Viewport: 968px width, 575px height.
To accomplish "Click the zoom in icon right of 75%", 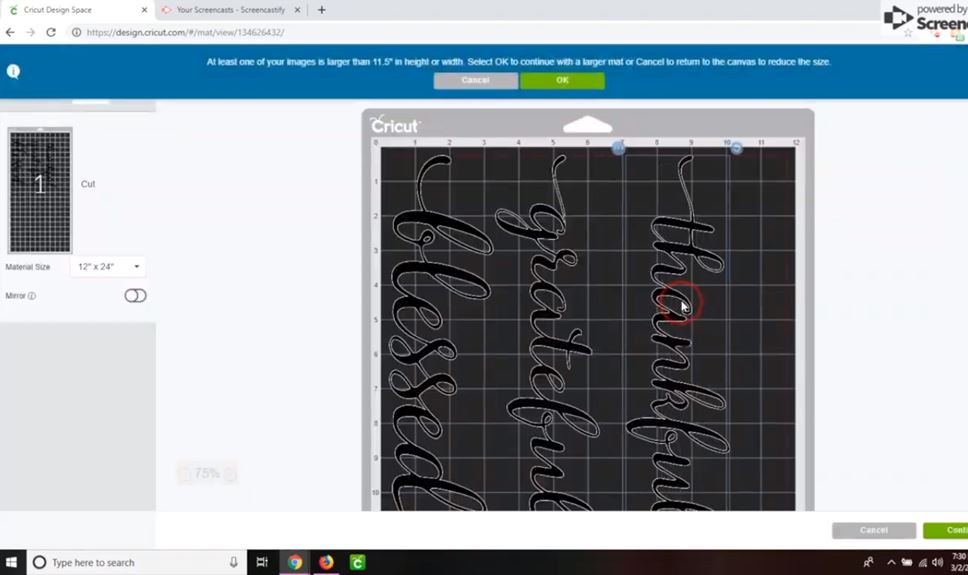I will pos(230,474).
